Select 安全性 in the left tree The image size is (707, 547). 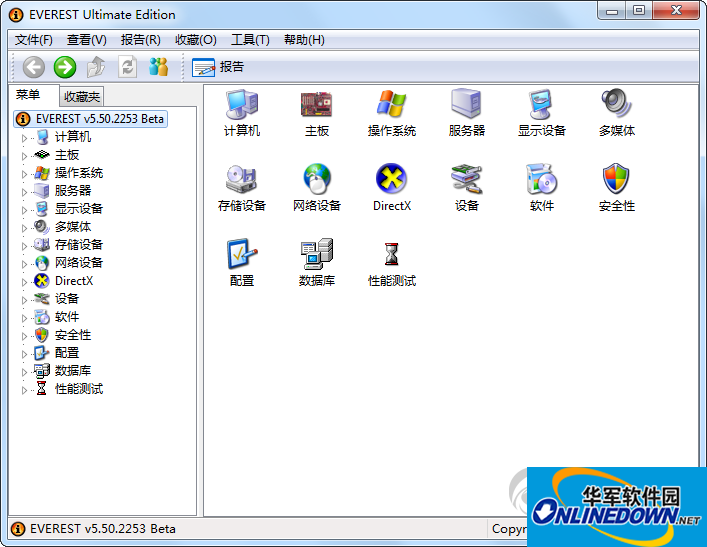pos(73,335)
